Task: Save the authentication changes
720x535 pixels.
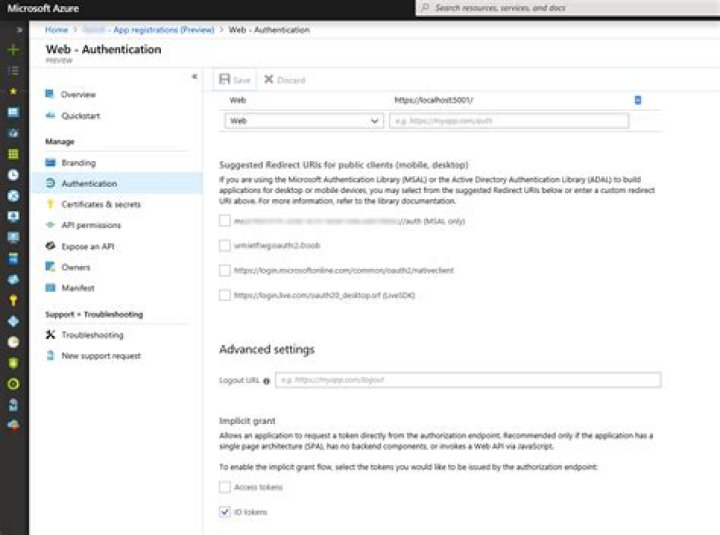Action: click(x=235, y=80)
